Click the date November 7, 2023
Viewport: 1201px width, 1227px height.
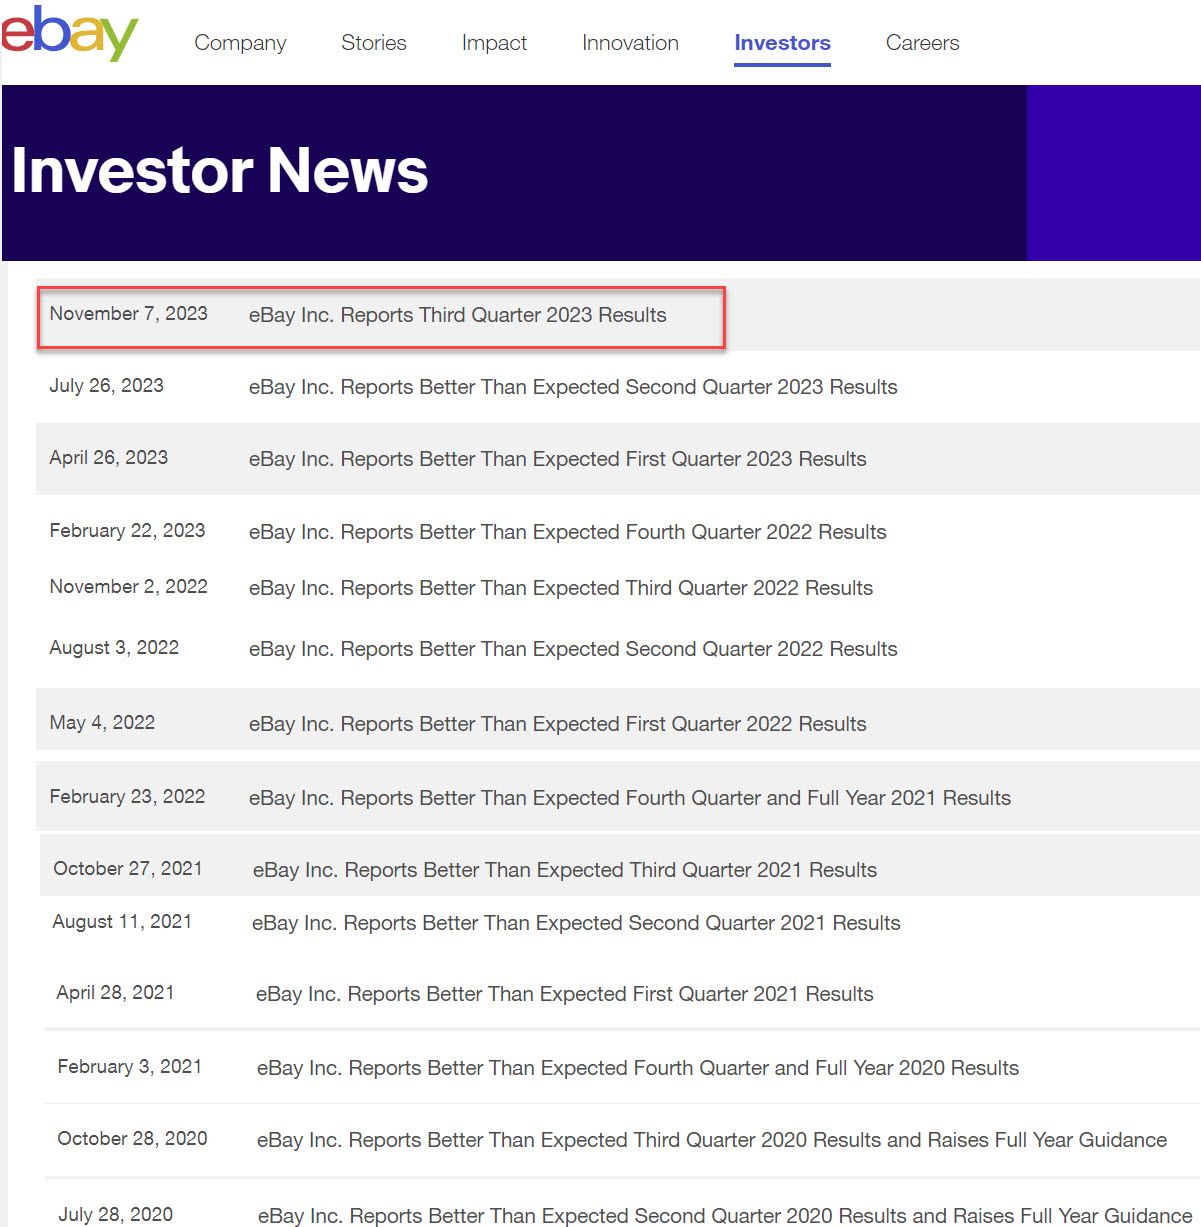[x=129, y=314]
